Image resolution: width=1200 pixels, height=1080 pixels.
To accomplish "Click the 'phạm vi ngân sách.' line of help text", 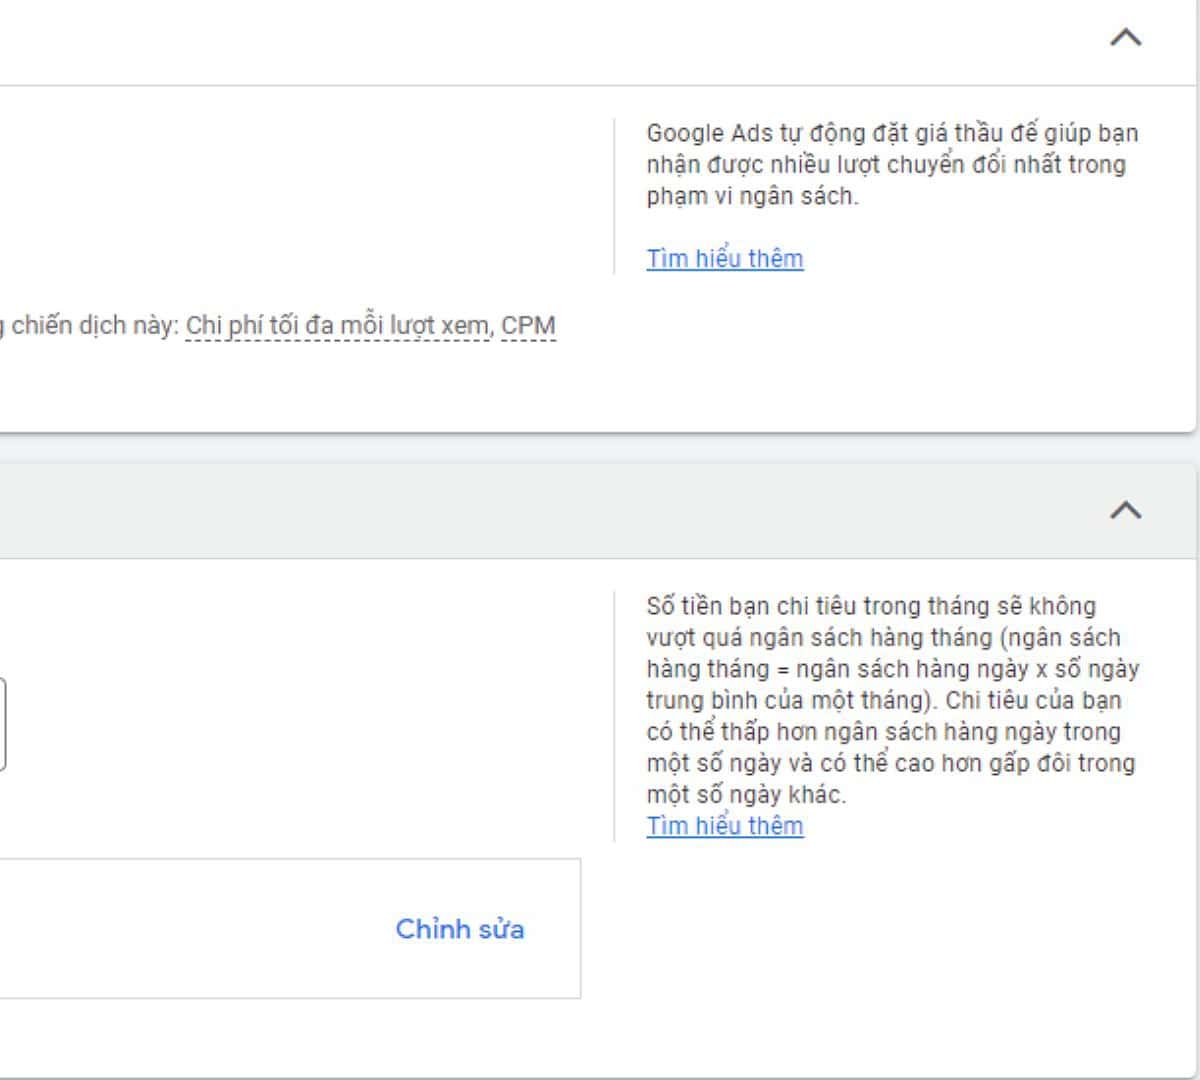I will 752,197.
